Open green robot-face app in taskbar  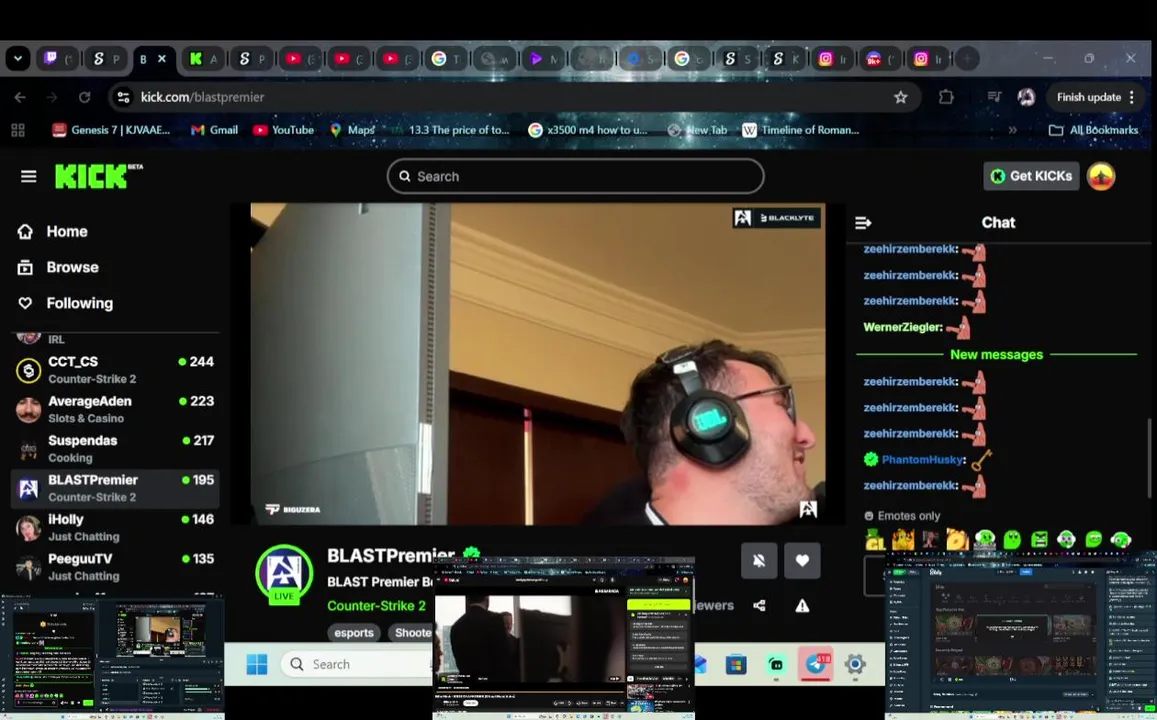tap(776, 665)
